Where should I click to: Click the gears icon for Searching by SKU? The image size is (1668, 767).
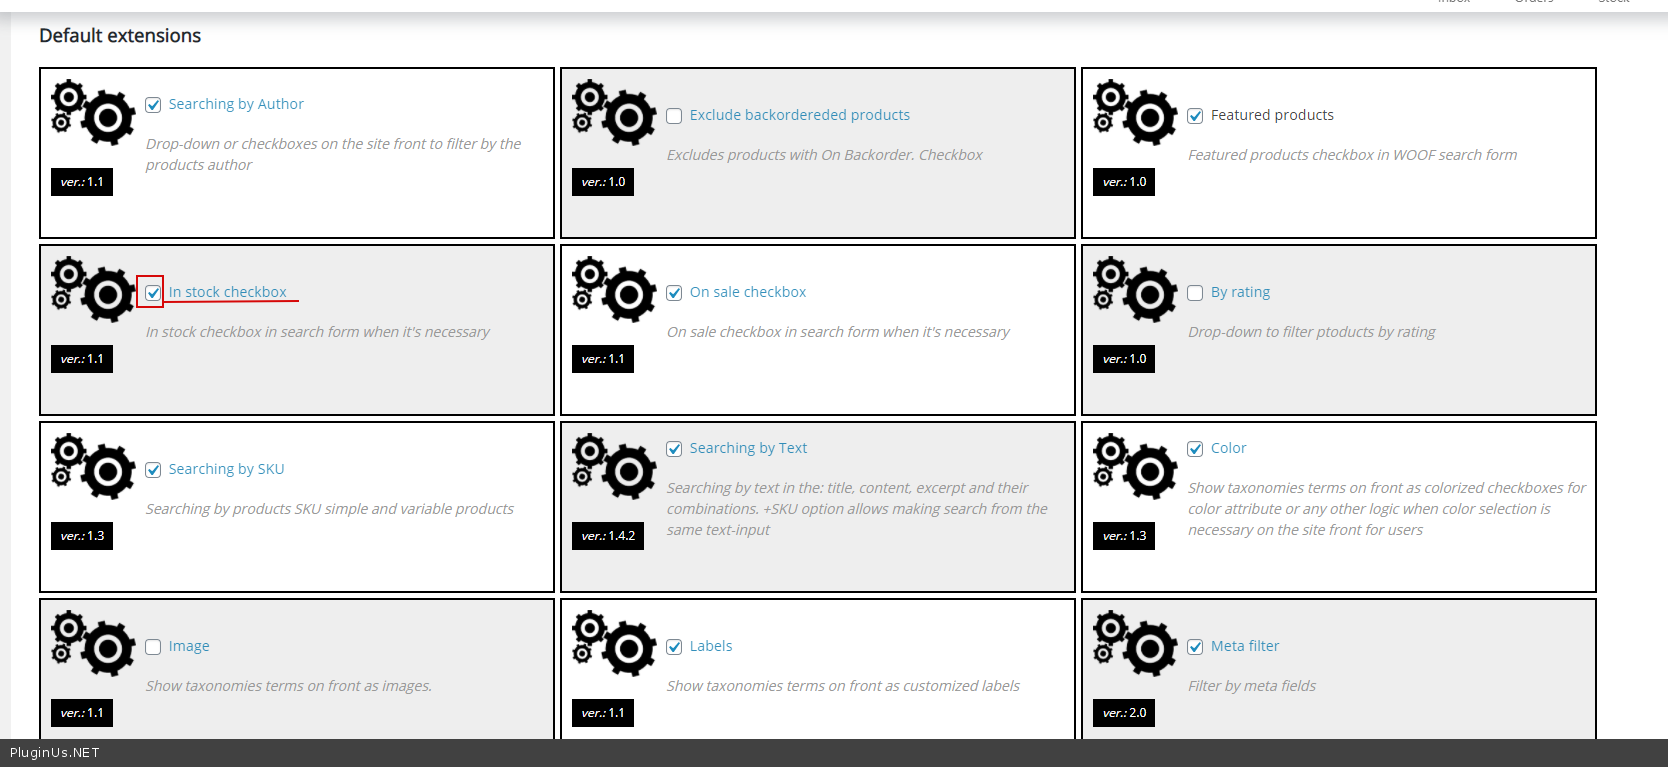click(x=93, y=467)
